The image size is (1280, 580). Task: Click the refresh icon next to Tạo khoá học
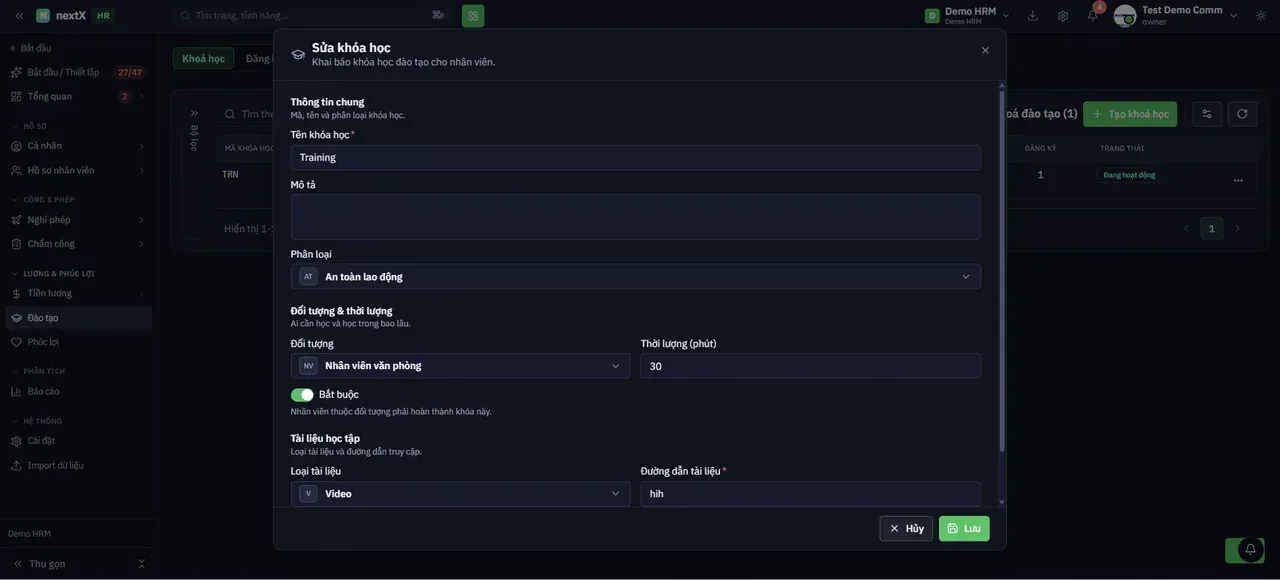click(x=1242, y=114)
